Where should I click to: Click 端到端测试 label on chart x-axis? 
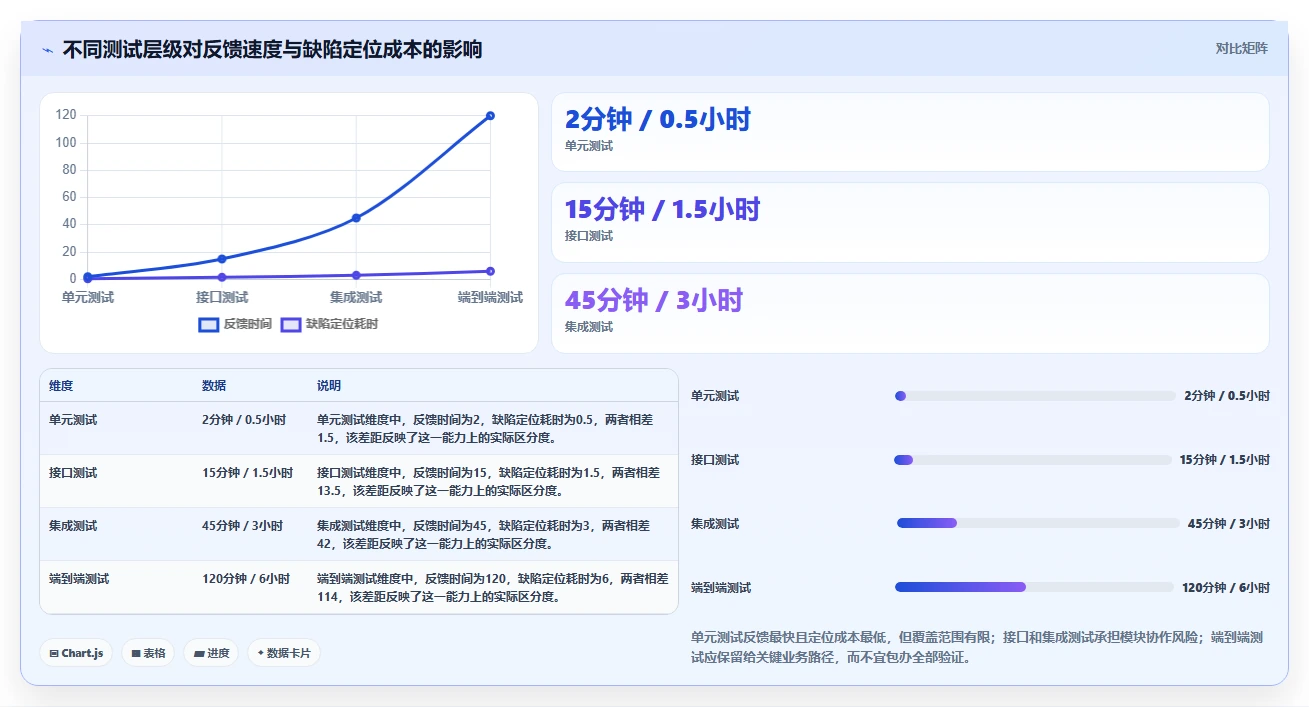point(490,298)
